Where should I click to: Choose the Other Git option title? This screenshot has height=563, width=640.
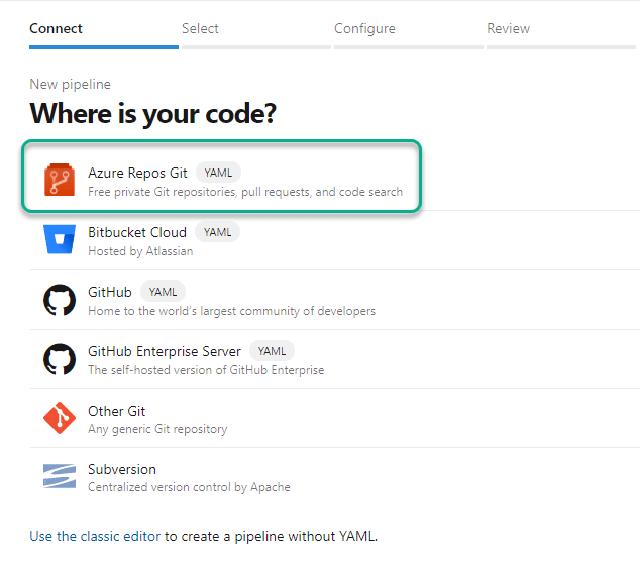coord(117,411)
